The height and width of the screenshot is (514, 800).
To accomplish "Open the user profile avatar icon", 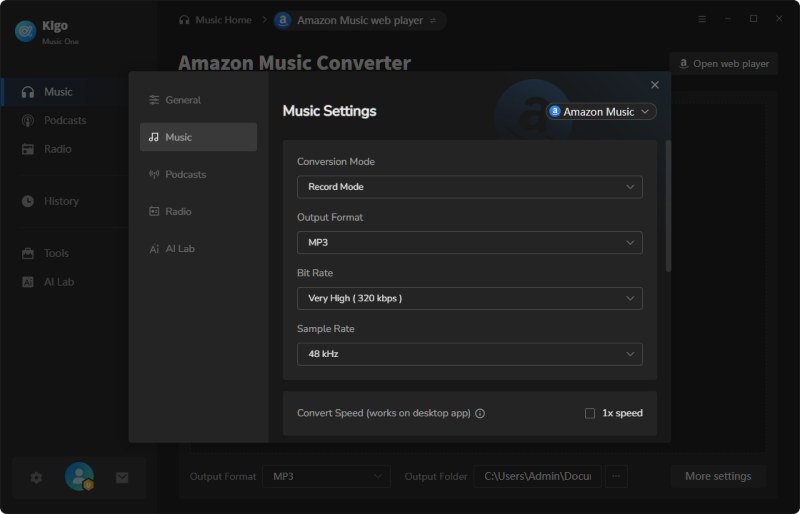I will (79, 477).
